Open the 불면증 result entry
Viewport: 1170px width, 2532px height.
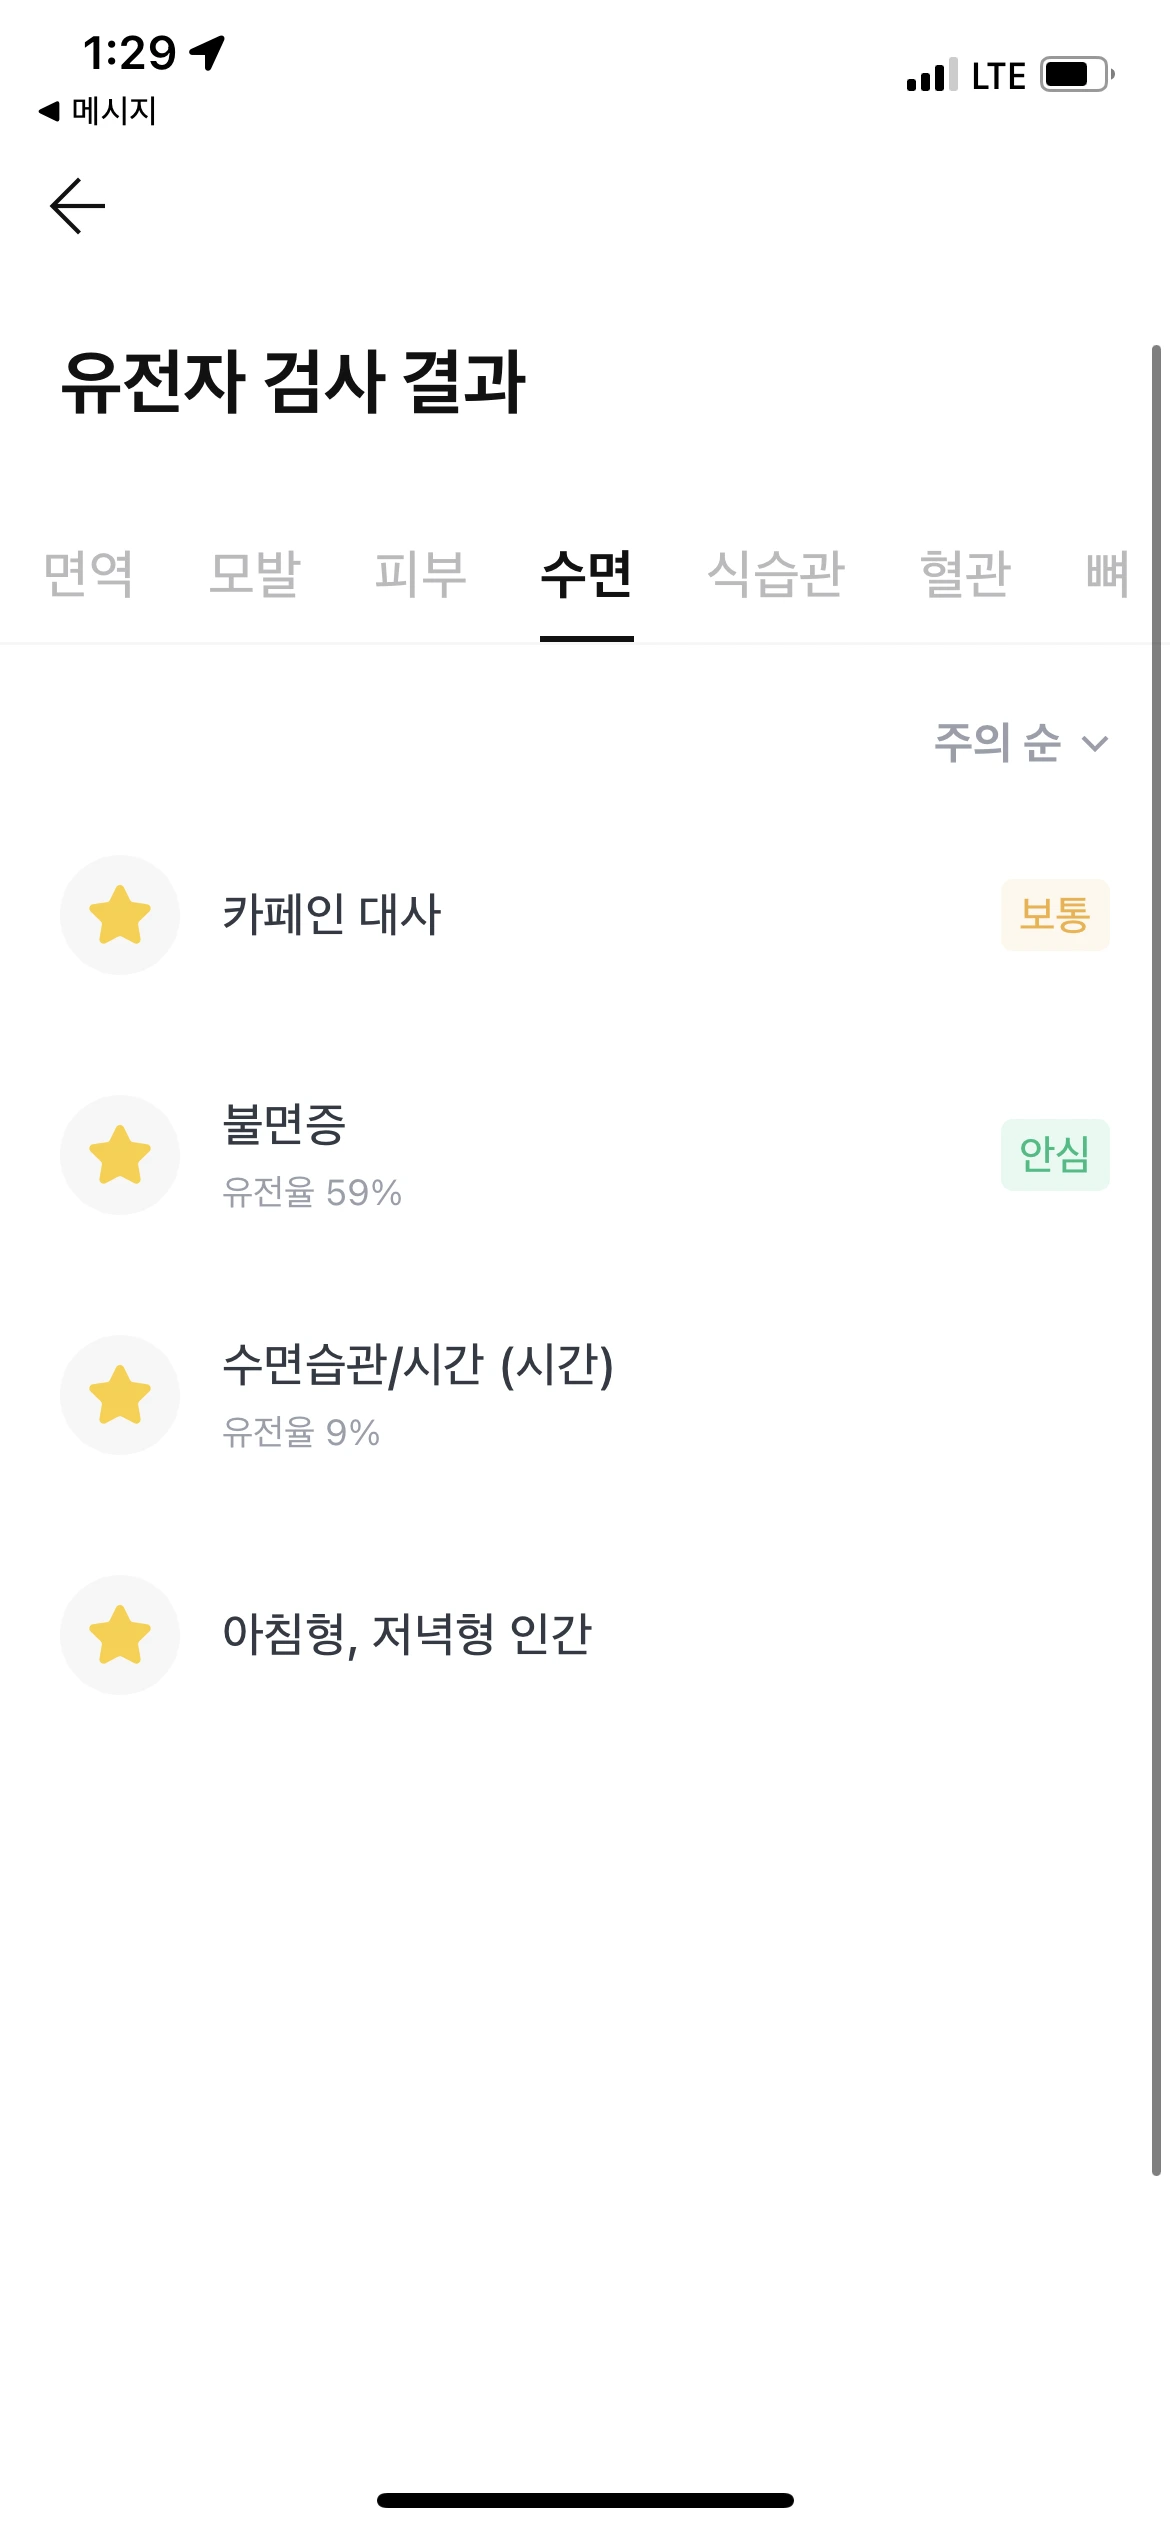(585, 1155)
